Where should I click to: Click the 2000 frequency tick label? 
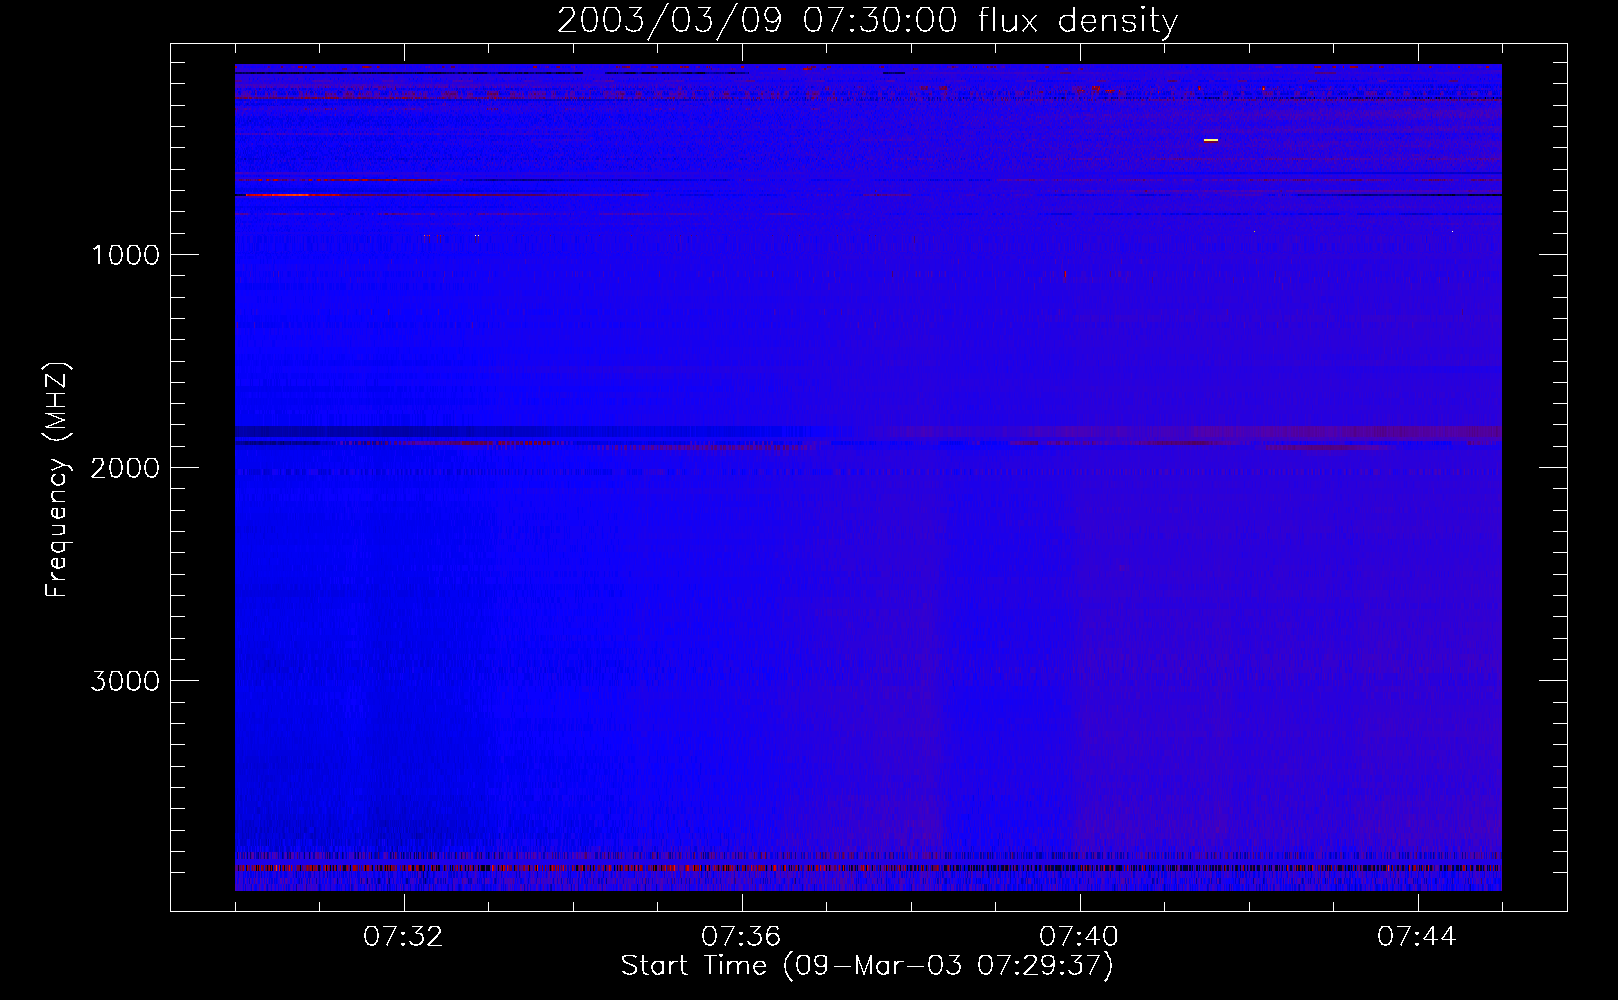tap(125, 468)
